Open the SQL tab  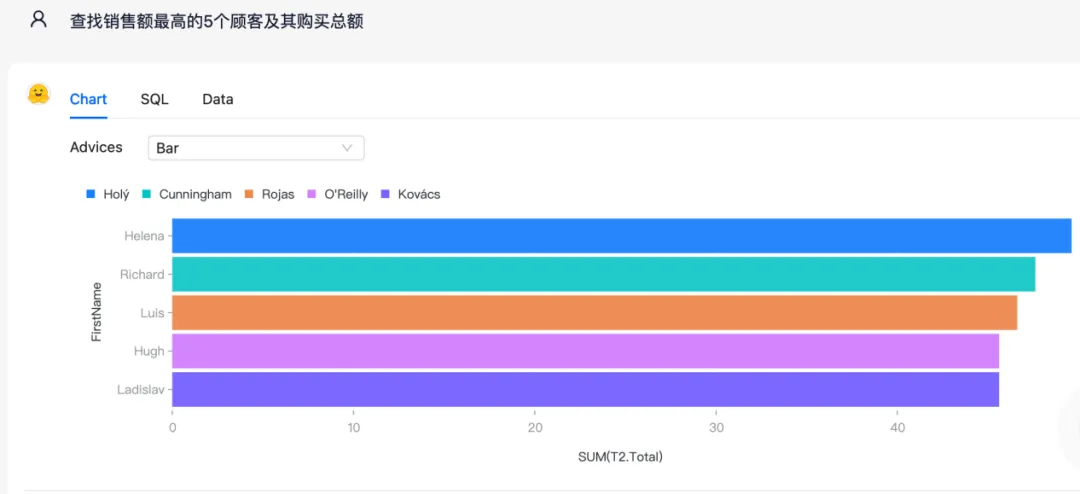click(154, 99)
